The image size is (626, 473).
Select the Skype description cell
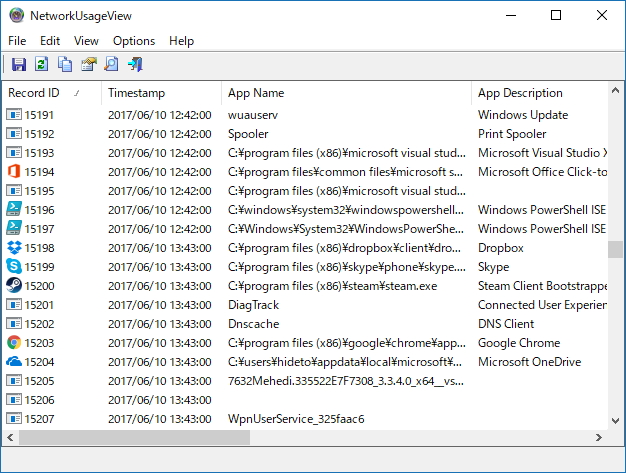[493, 267]
